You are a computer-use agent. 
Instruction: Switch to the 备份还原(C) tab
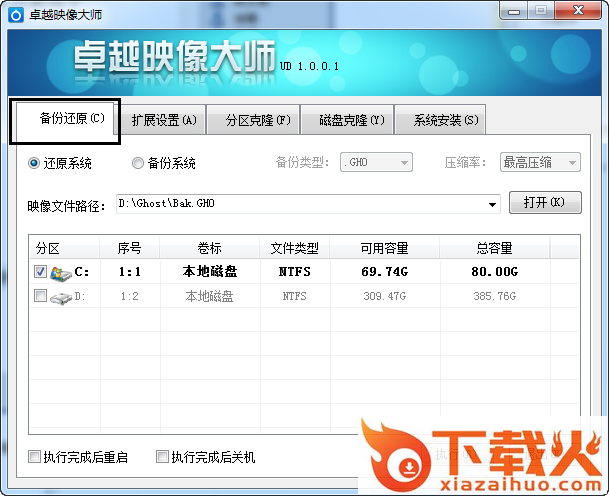[x=64, y=119]
